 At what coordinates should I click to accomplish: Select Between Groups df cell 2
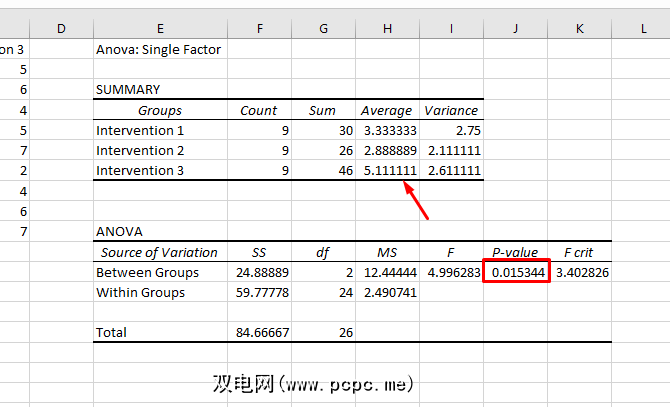coord(323,272)
